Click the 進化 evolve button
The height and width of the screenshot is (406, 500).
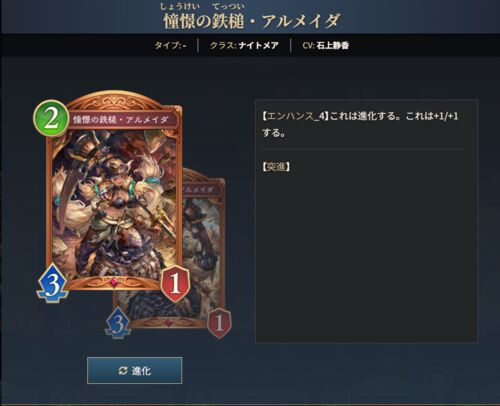coord(135,370)
